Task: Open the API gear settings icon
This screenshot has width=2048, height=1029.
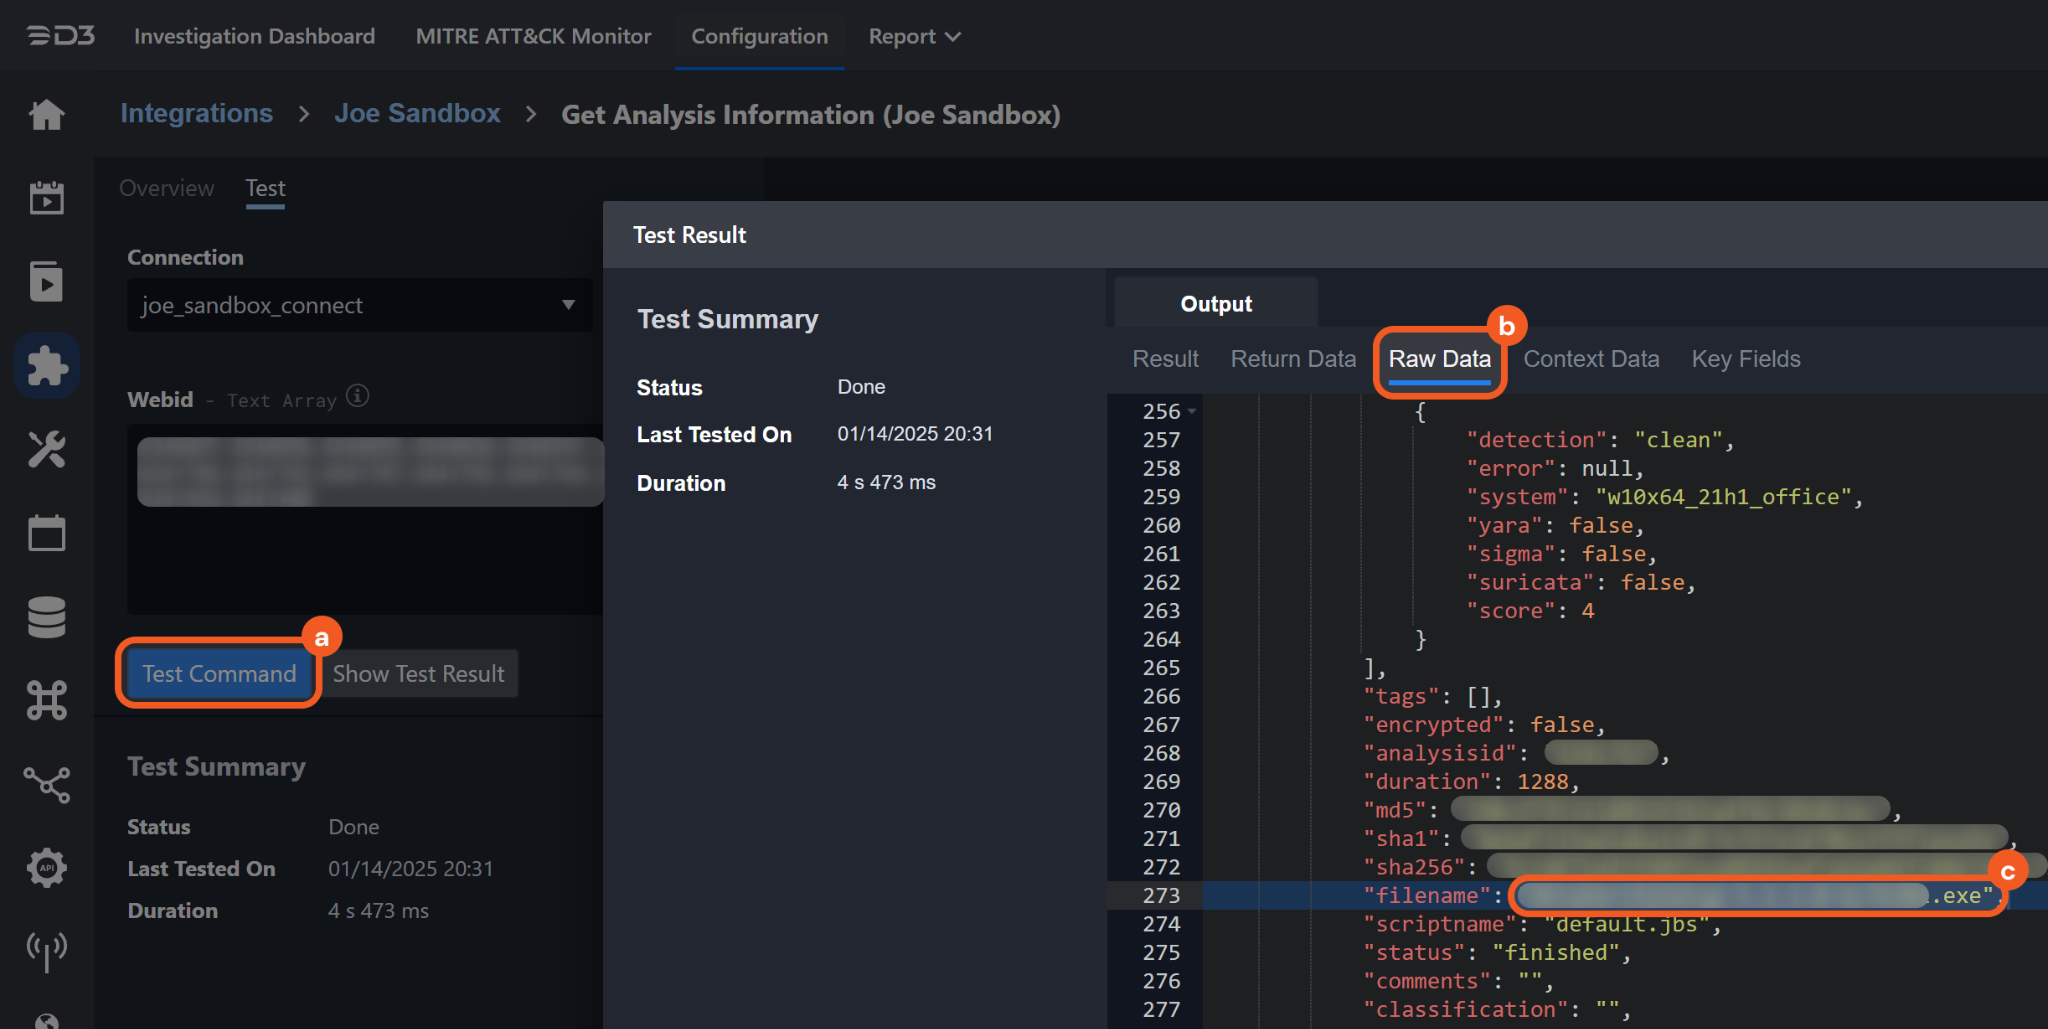Action: pyautogui.click(x=46, y=867)
